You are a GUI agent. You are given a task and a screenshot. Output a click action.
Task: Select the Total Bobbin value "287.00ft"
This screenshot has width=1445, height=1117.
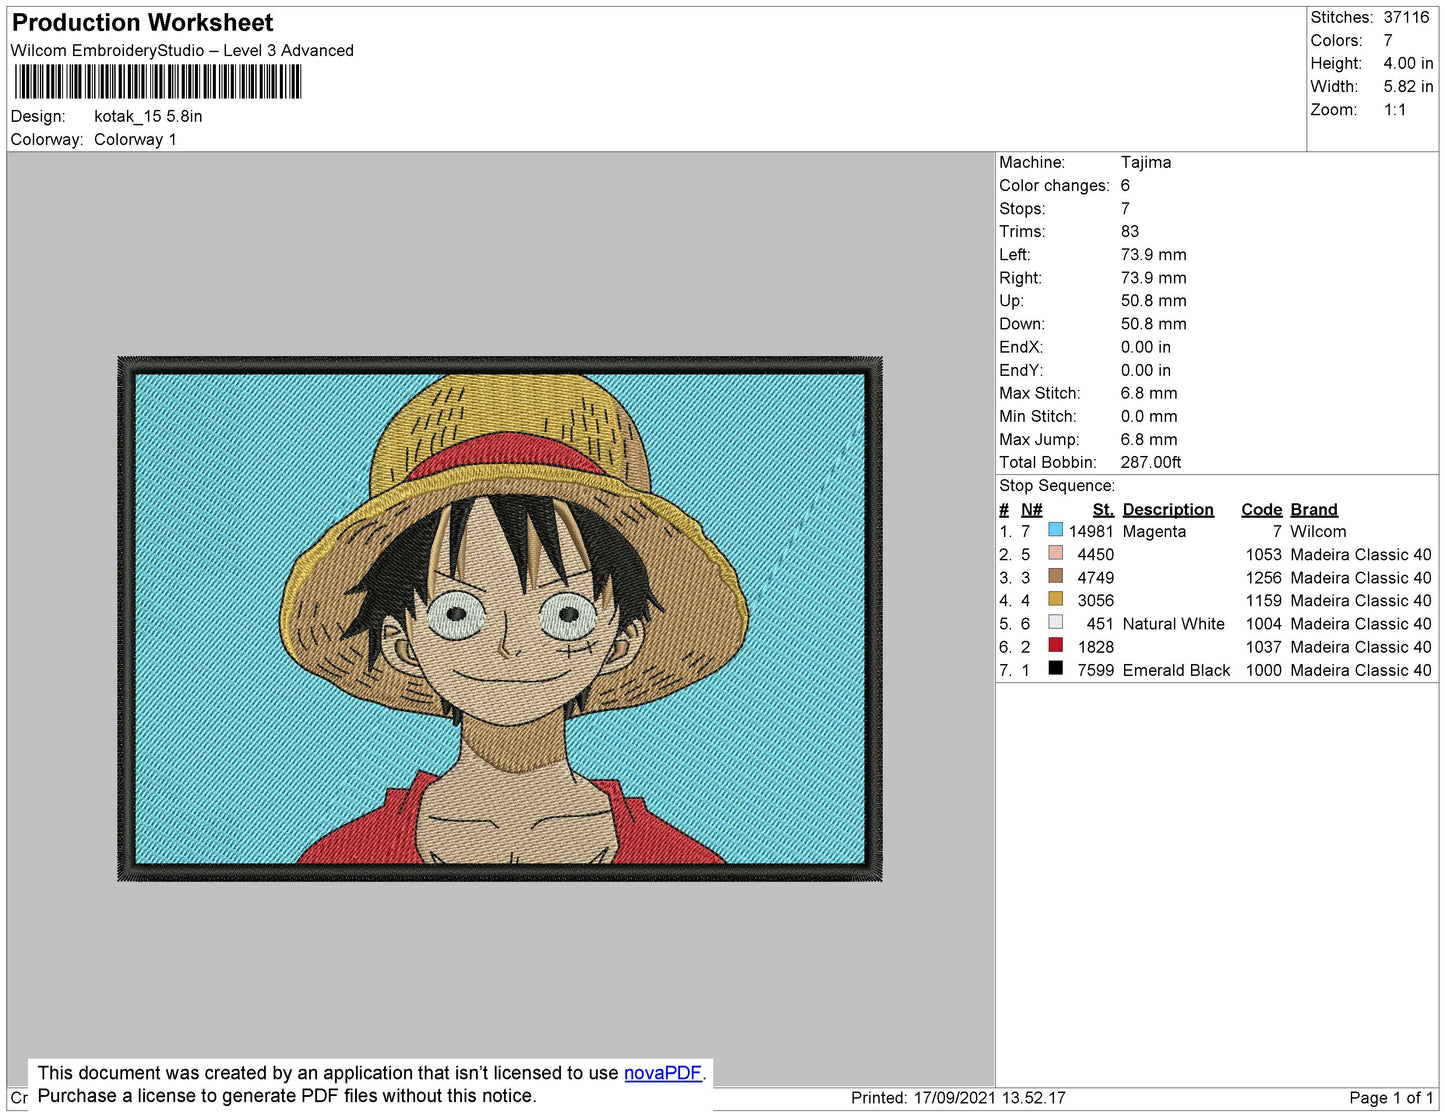[1151, 463]
